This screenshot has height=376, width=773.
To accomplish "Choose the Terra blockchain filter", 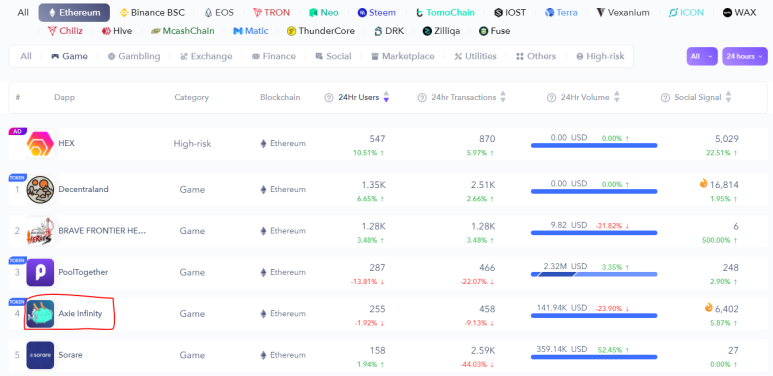I will tap(561, 13).
